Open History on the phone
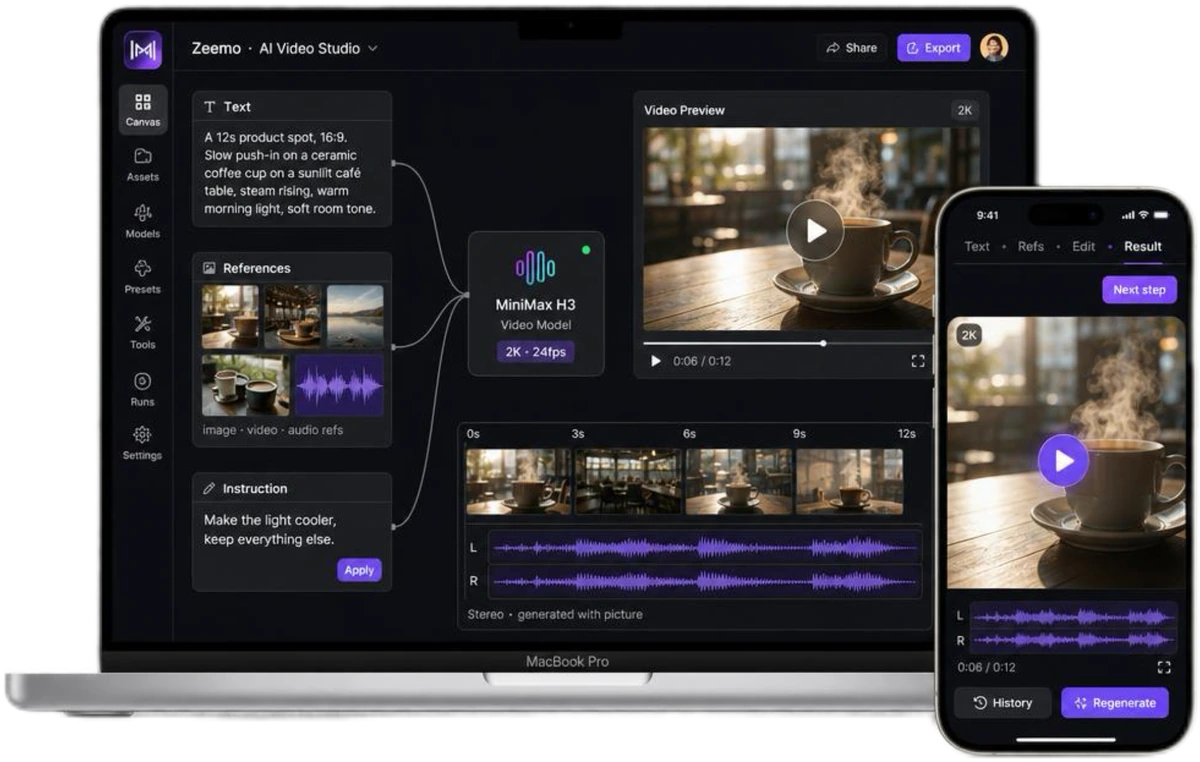Image resolution: width=1200 pixels, height=762 pixels. (x=1003, y=703)
